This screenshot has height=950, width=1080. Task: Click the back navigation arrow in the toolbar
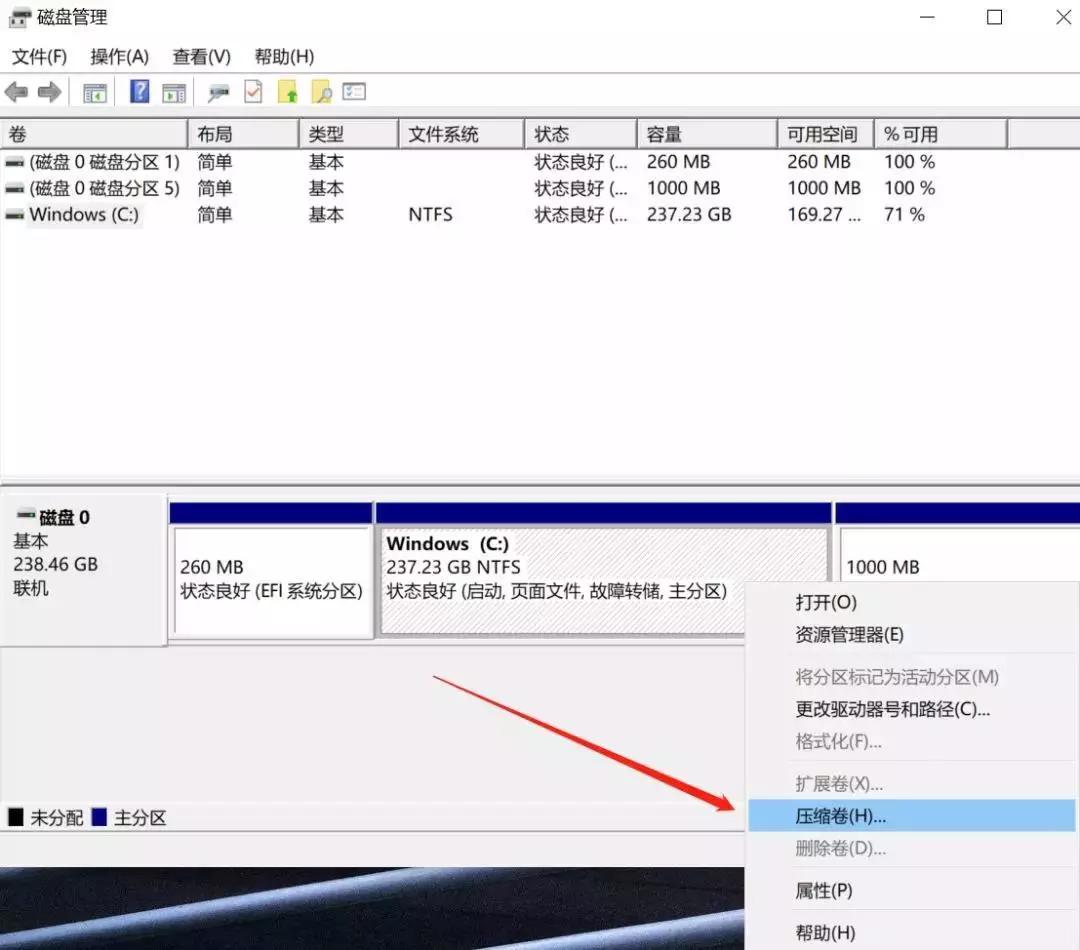[x=17, y=92]
